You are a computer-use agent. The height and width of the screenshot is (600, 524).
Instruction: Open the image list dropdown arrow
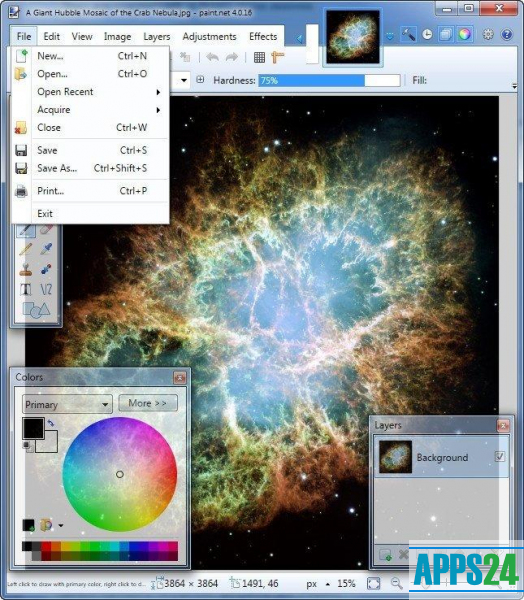[390, 37]
